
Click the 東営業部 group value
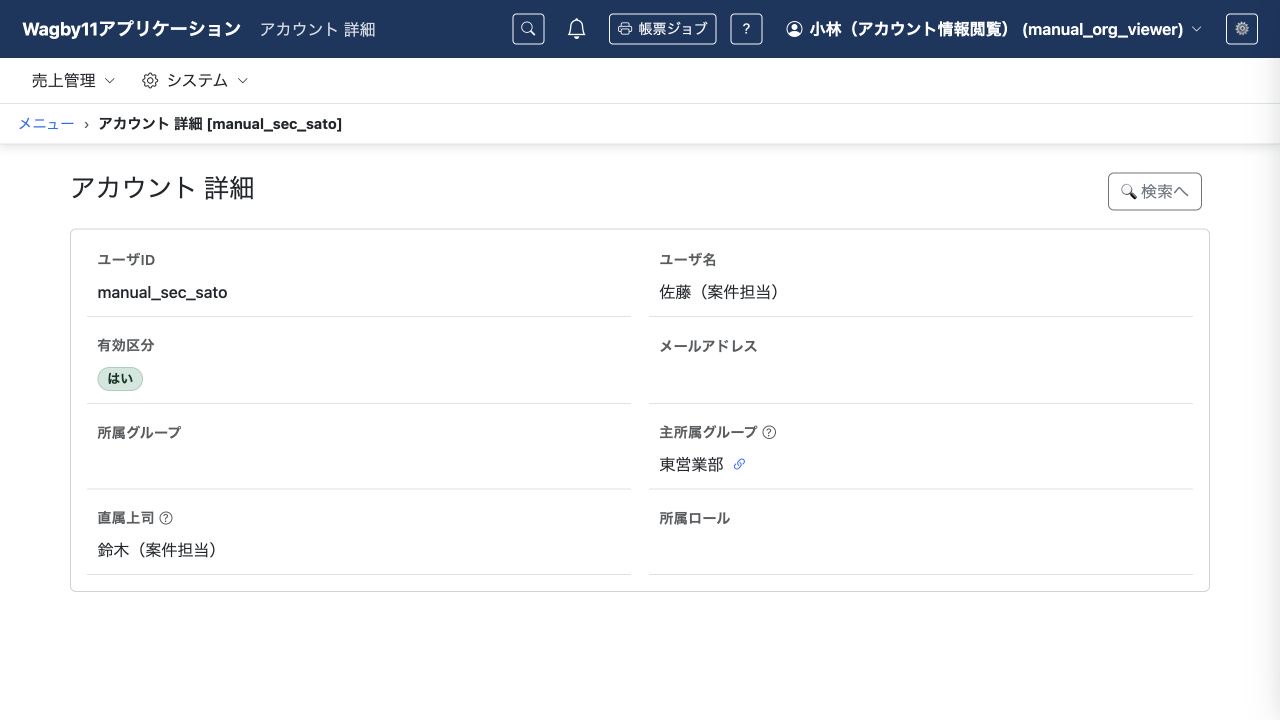691,465
